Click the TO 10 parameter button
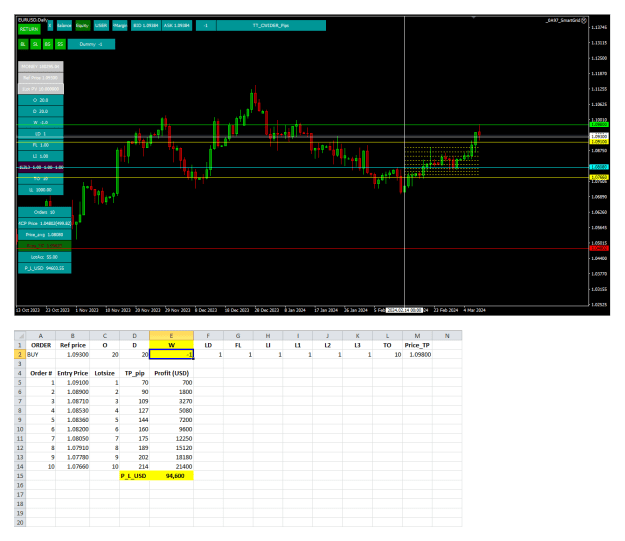The image size is (625, 541). coord(41,179)
